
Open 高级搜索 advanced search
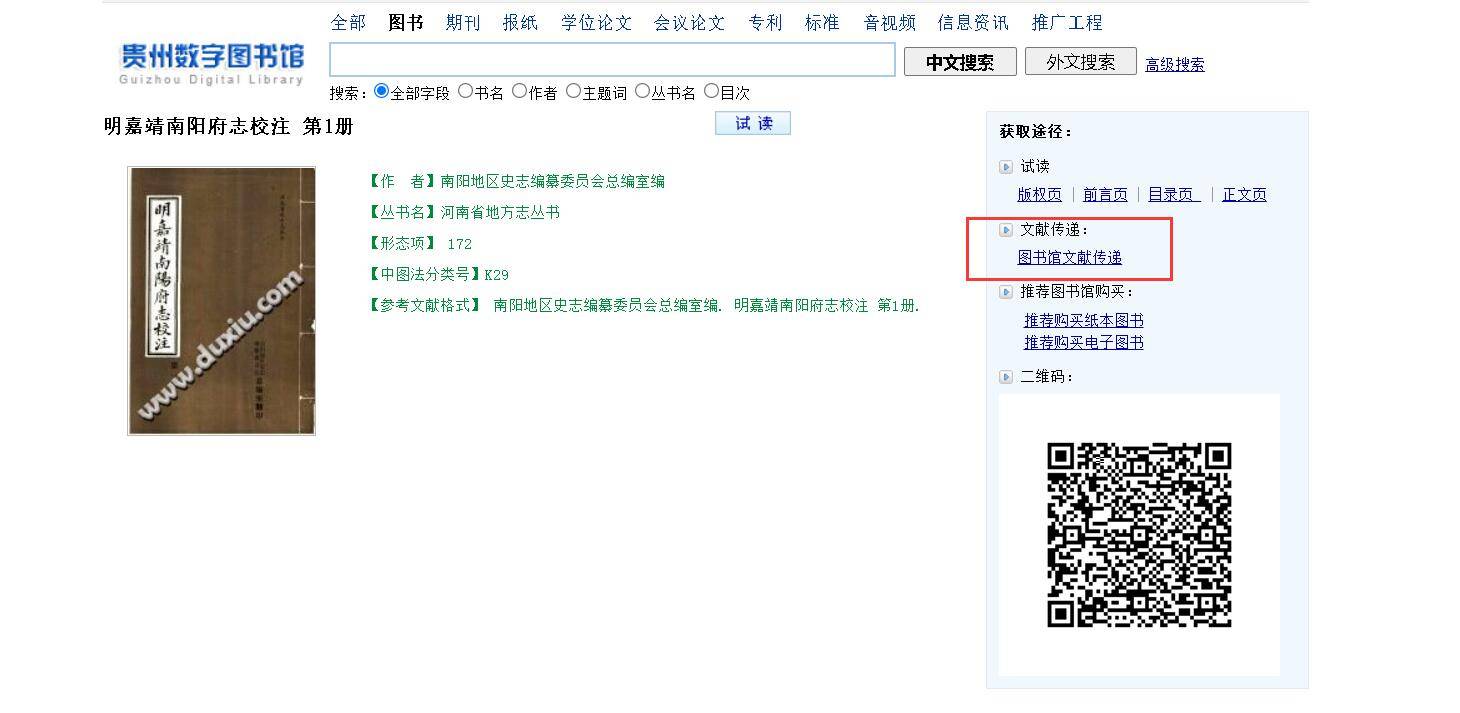point(1174,64)
